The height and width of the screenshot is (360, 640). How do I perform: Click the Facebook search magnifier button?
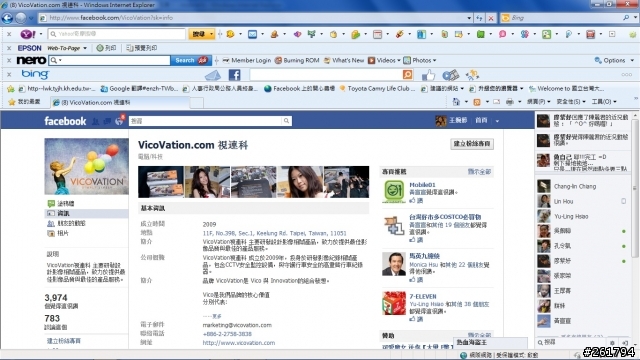[287, 121]
